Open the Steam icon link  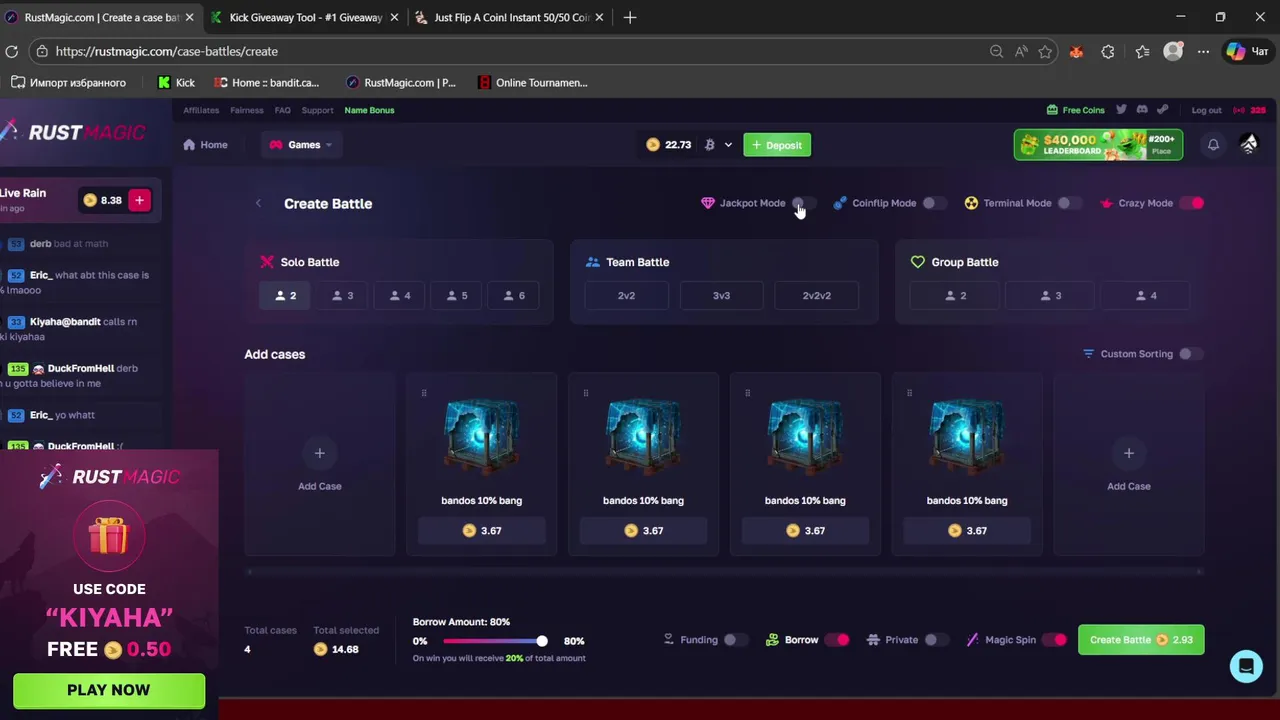click(1162, 110)
